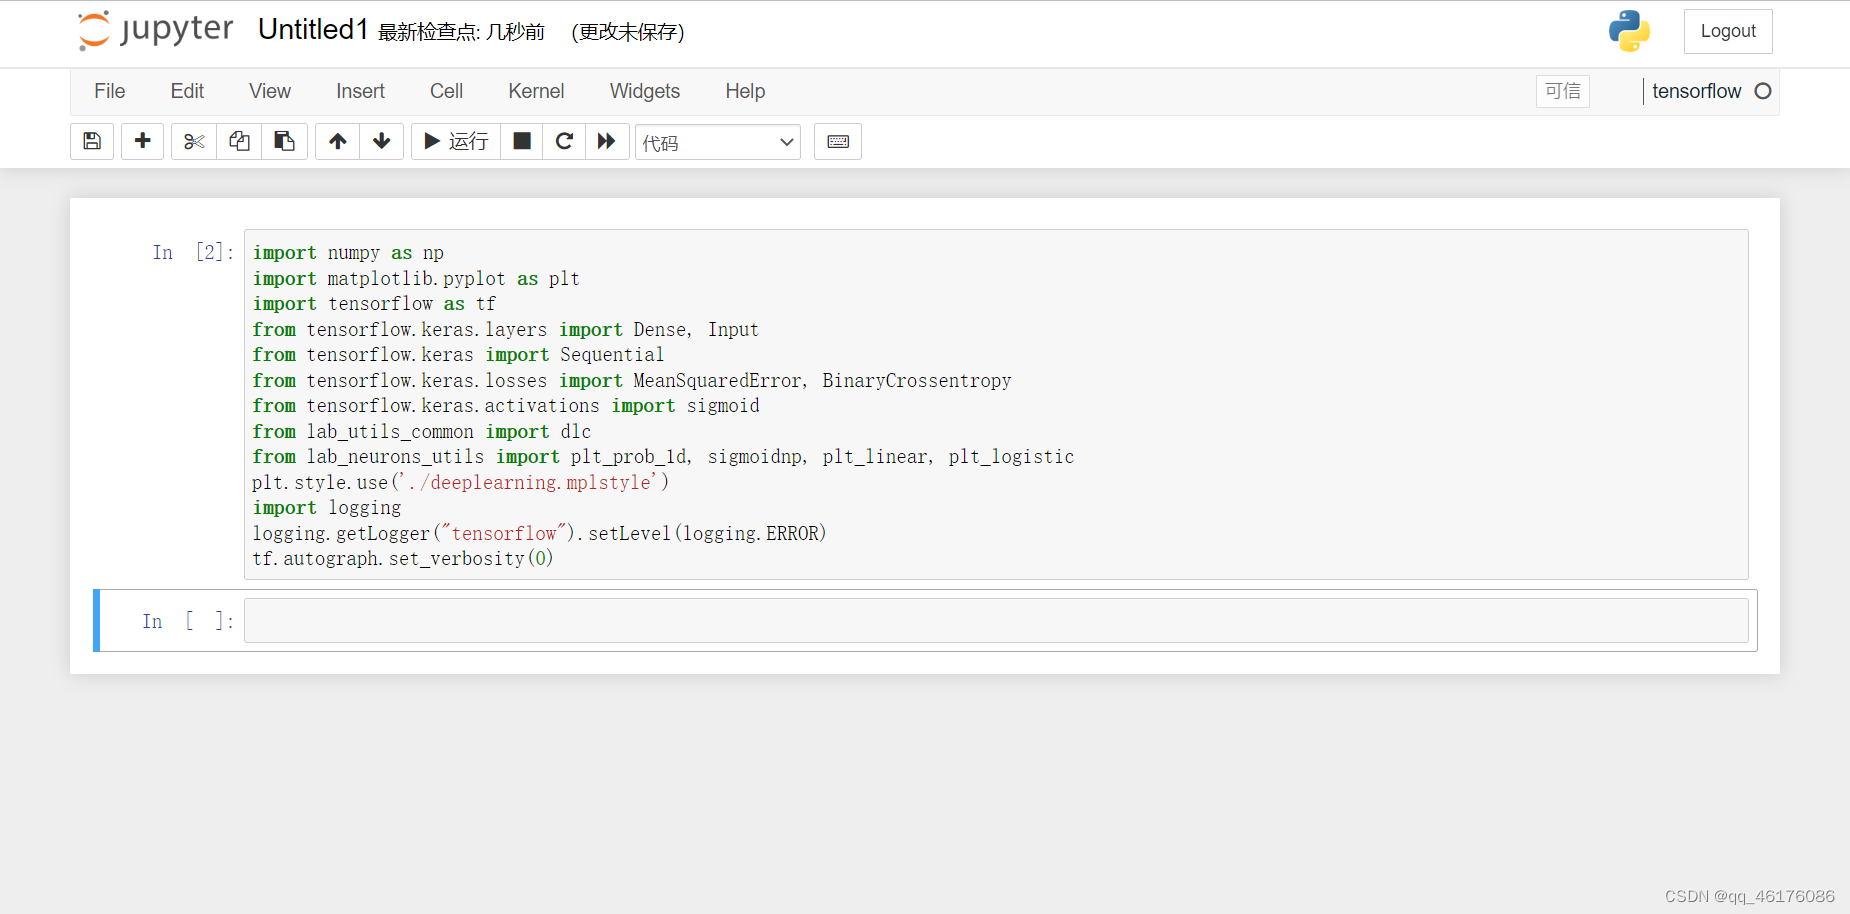Screen dimensions: 1850x914
Task: Click the kernel idle indicator circle
Action: (x=1763, y=91)
